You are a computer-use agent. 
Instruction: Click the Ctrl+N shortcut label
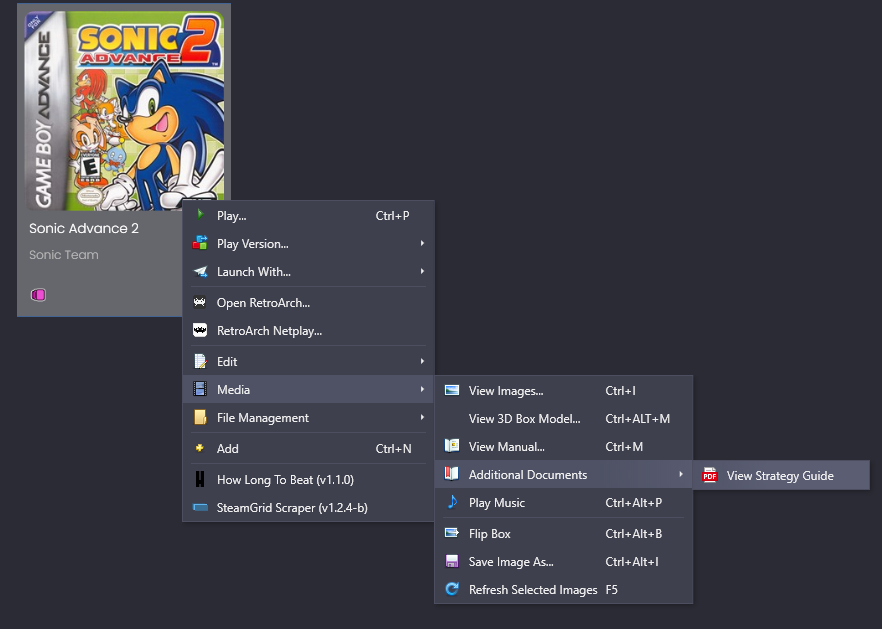393,448
